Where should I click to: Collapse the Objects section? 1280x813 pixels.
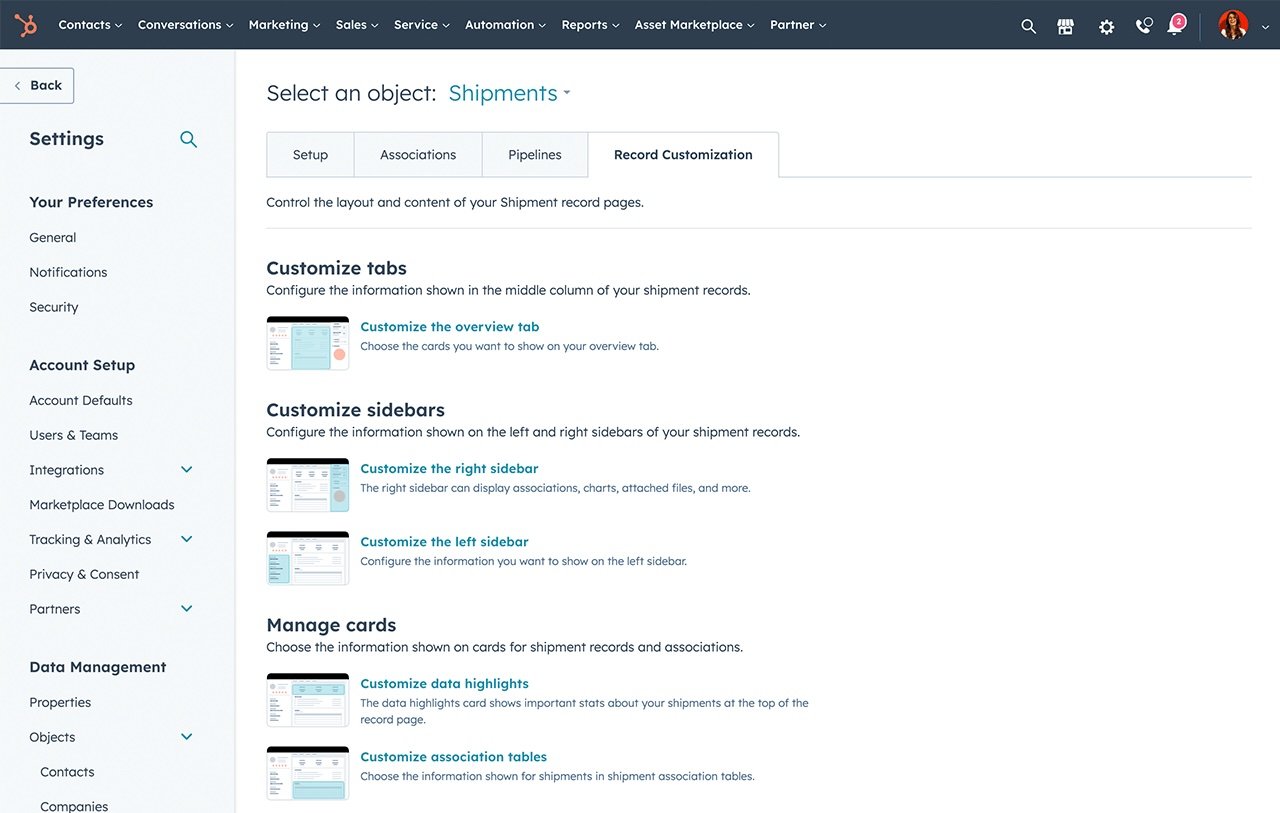pyautogui.click(x=186, y=736)
